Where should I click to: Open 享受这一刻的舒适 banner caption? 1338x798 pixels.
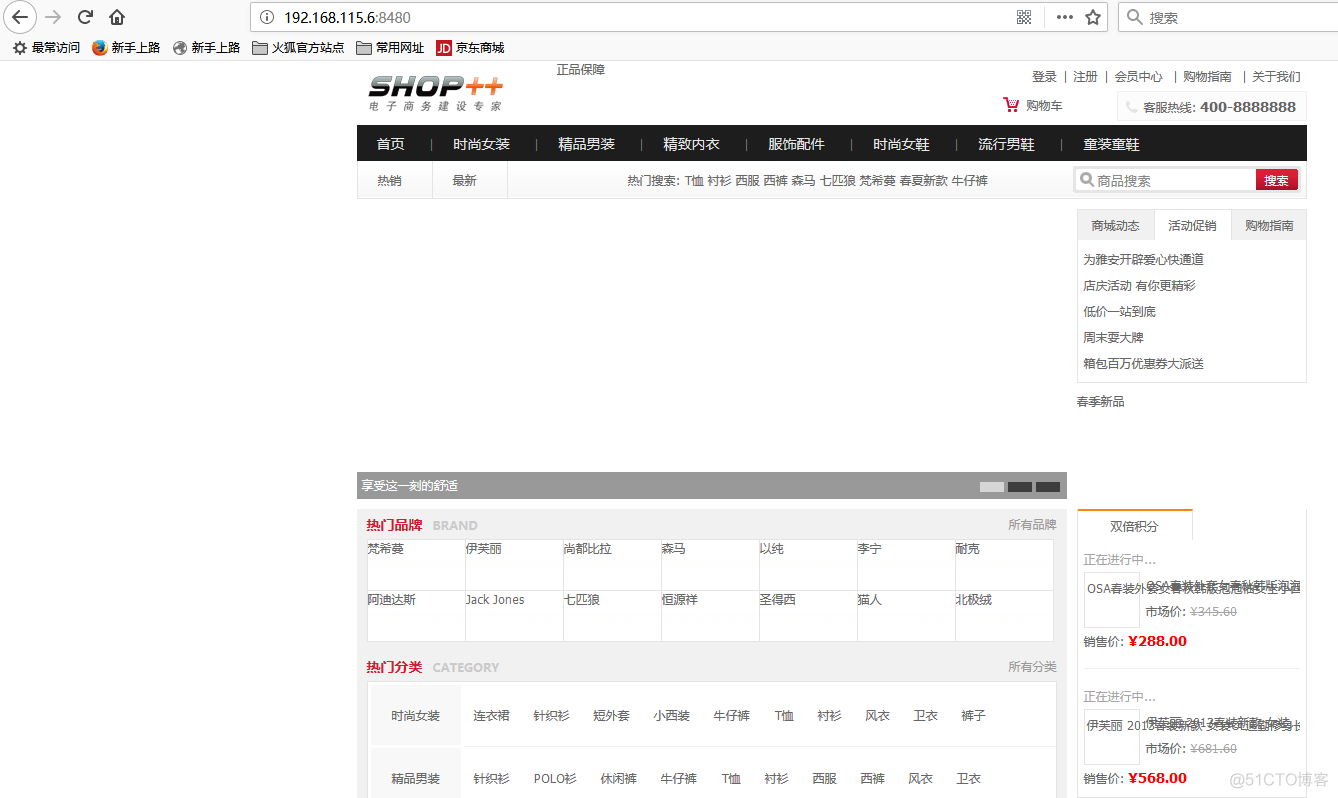[410, 486]
